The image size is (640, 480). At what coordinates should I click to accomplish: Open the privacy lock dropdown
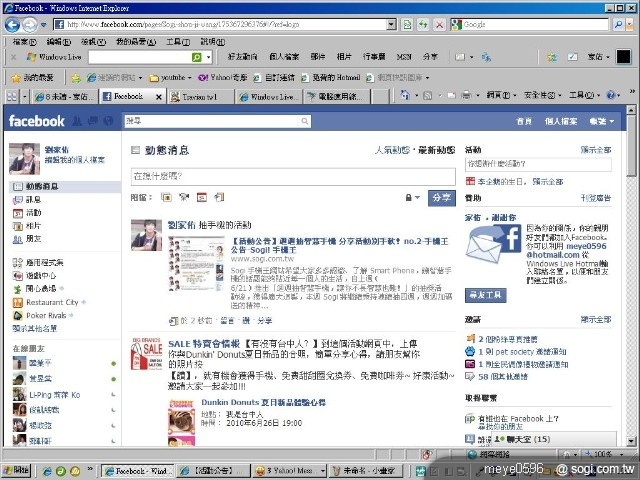[x=412, y=198]
